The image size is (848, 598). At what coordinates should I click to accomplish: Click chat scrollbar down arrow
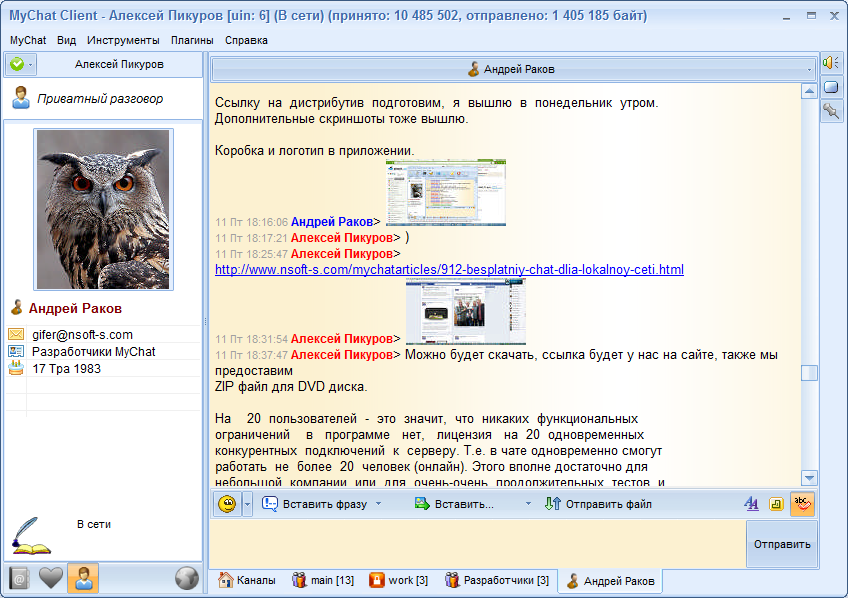[809, 478]
